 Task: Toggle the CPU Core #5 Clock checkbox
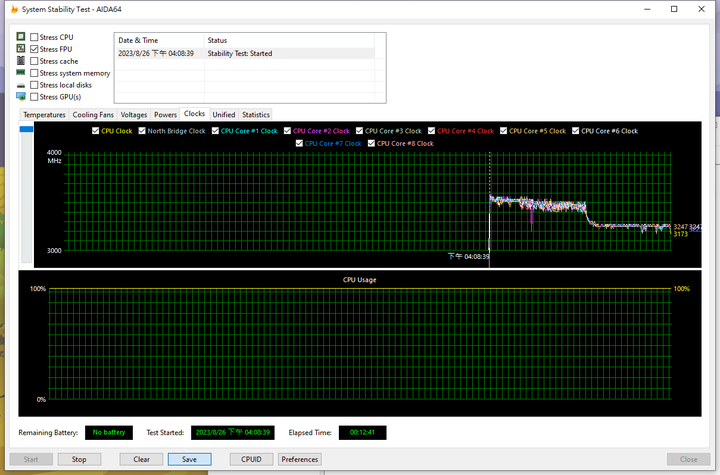click(503, 131)
